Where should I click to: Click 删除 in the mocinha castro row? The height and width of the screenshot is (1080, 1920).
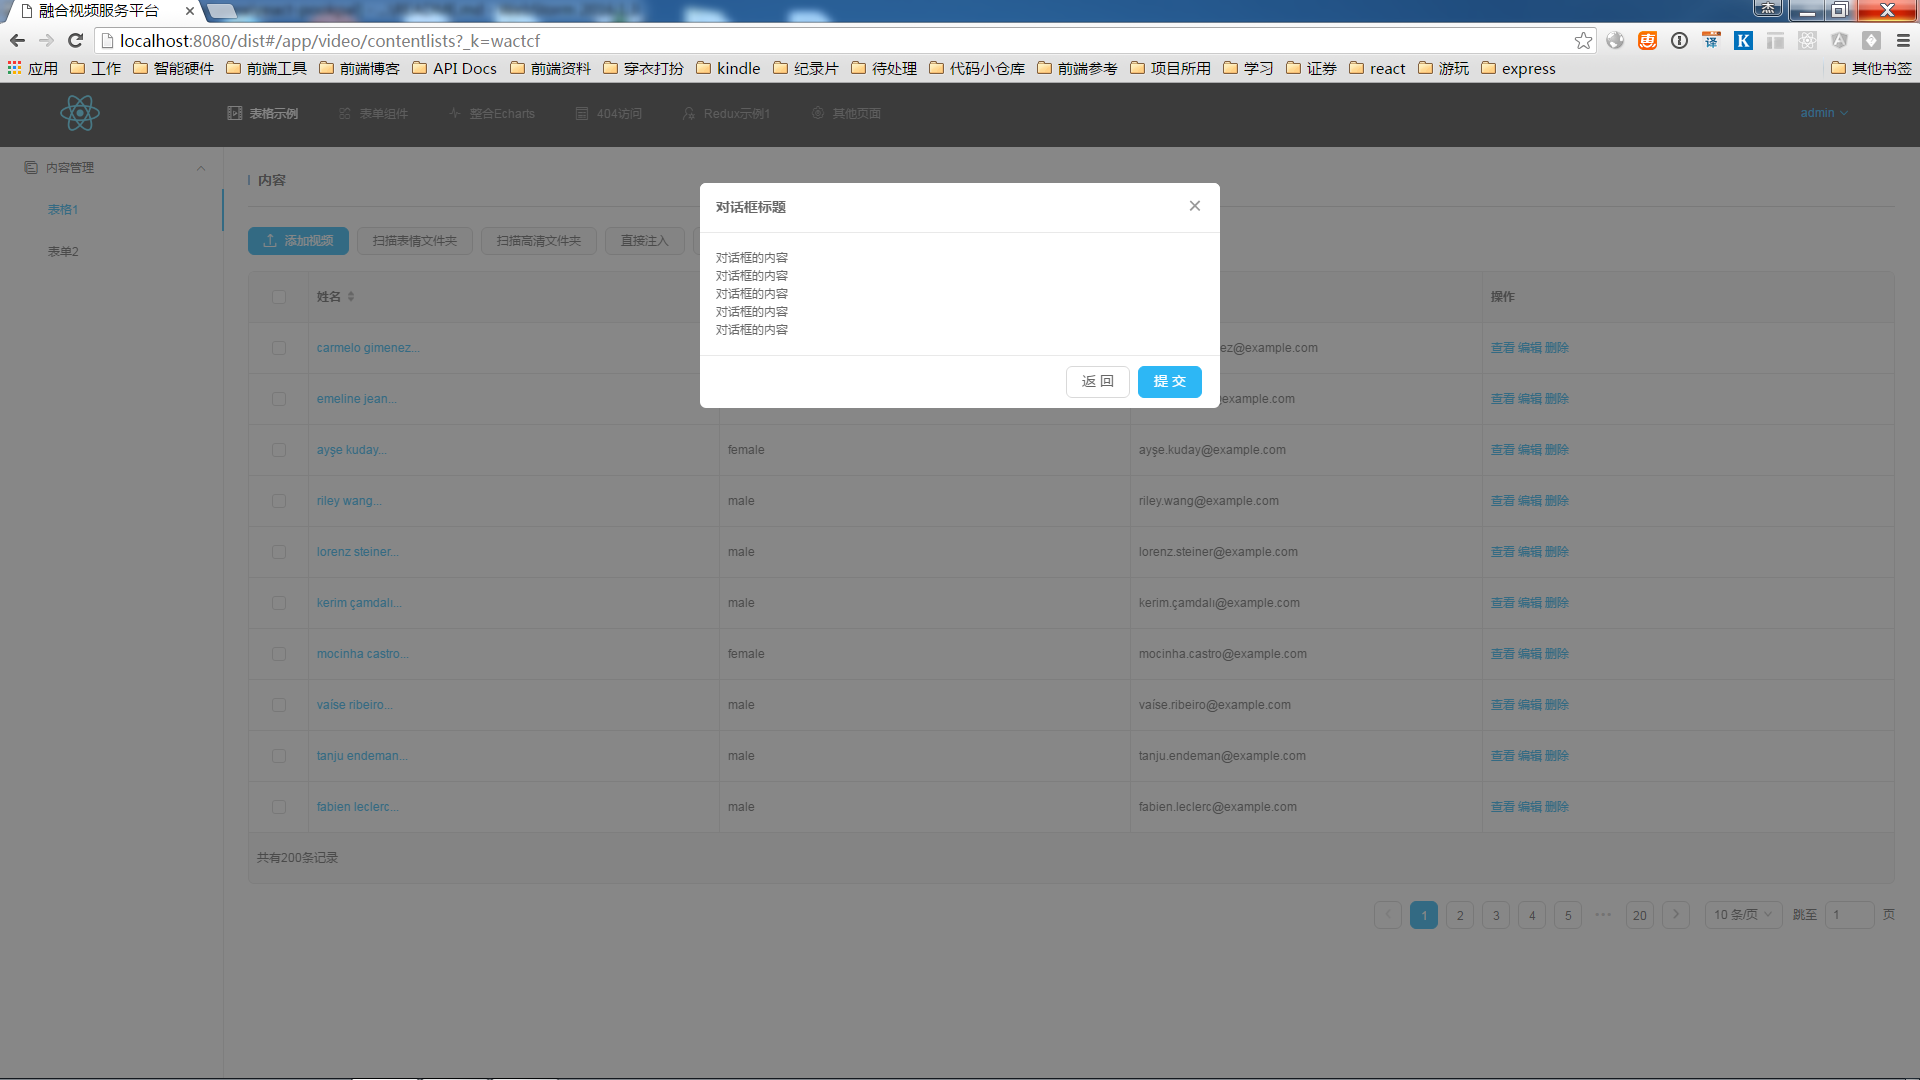[1556, 654]
